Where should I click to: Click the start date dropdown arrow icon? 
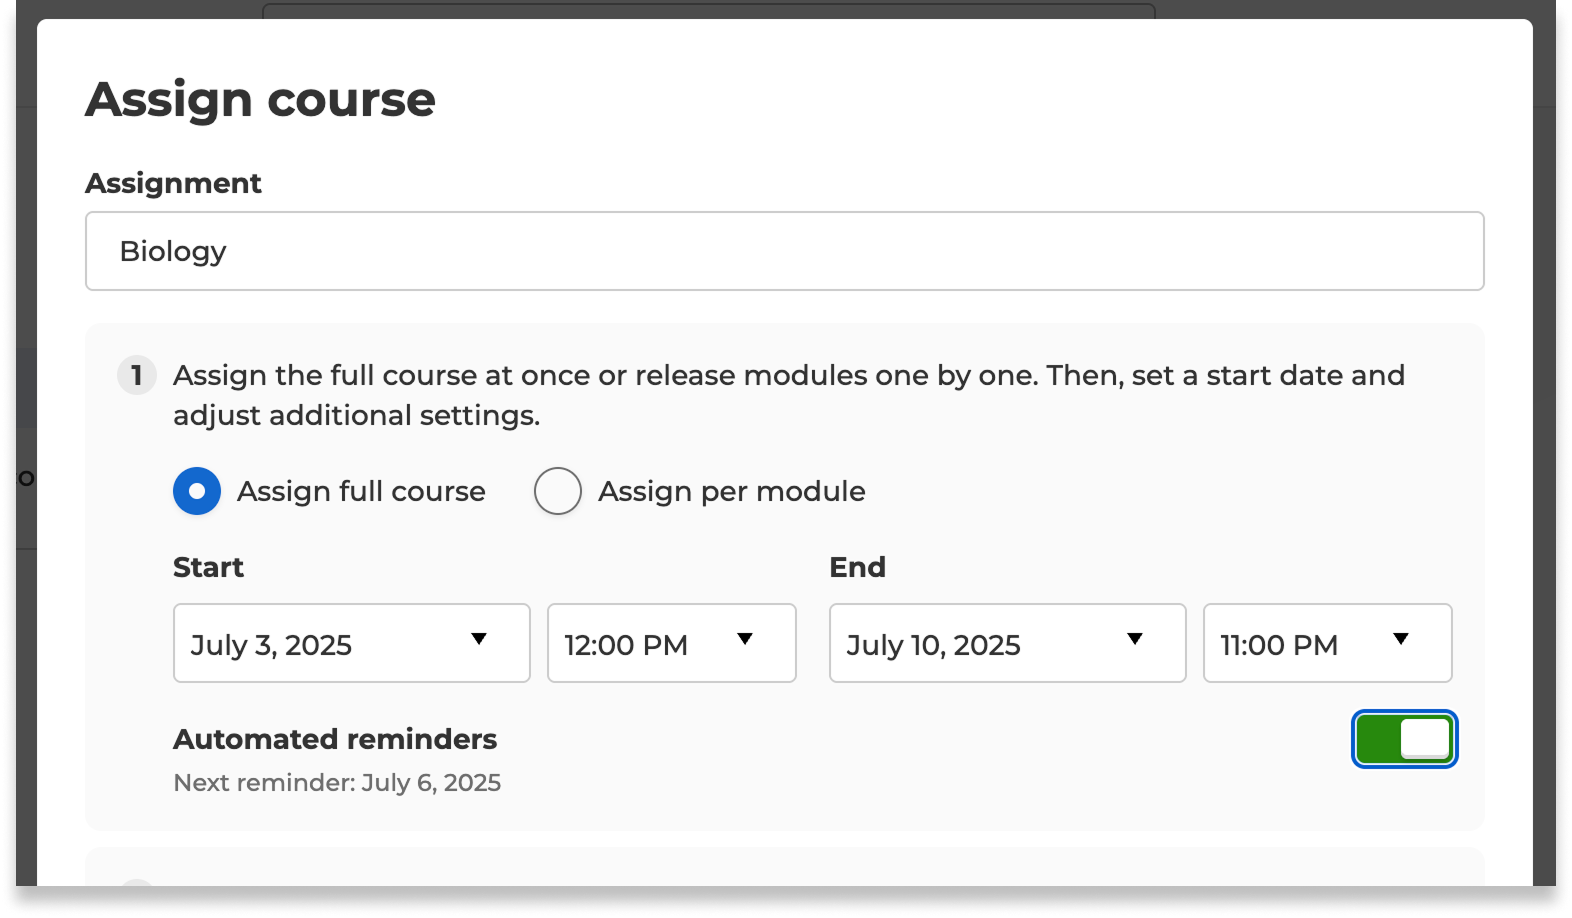click(479, 639)
